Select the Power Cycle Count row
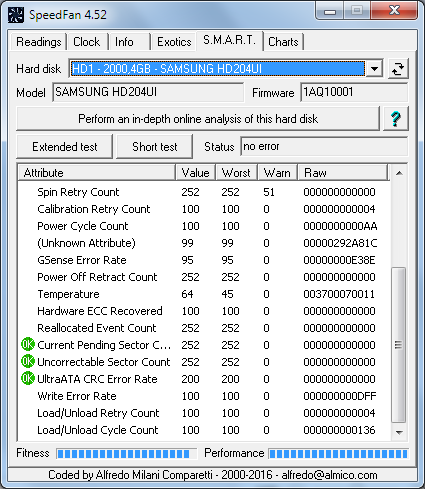Viewport: 425px width, 489px height. point(204,226)
